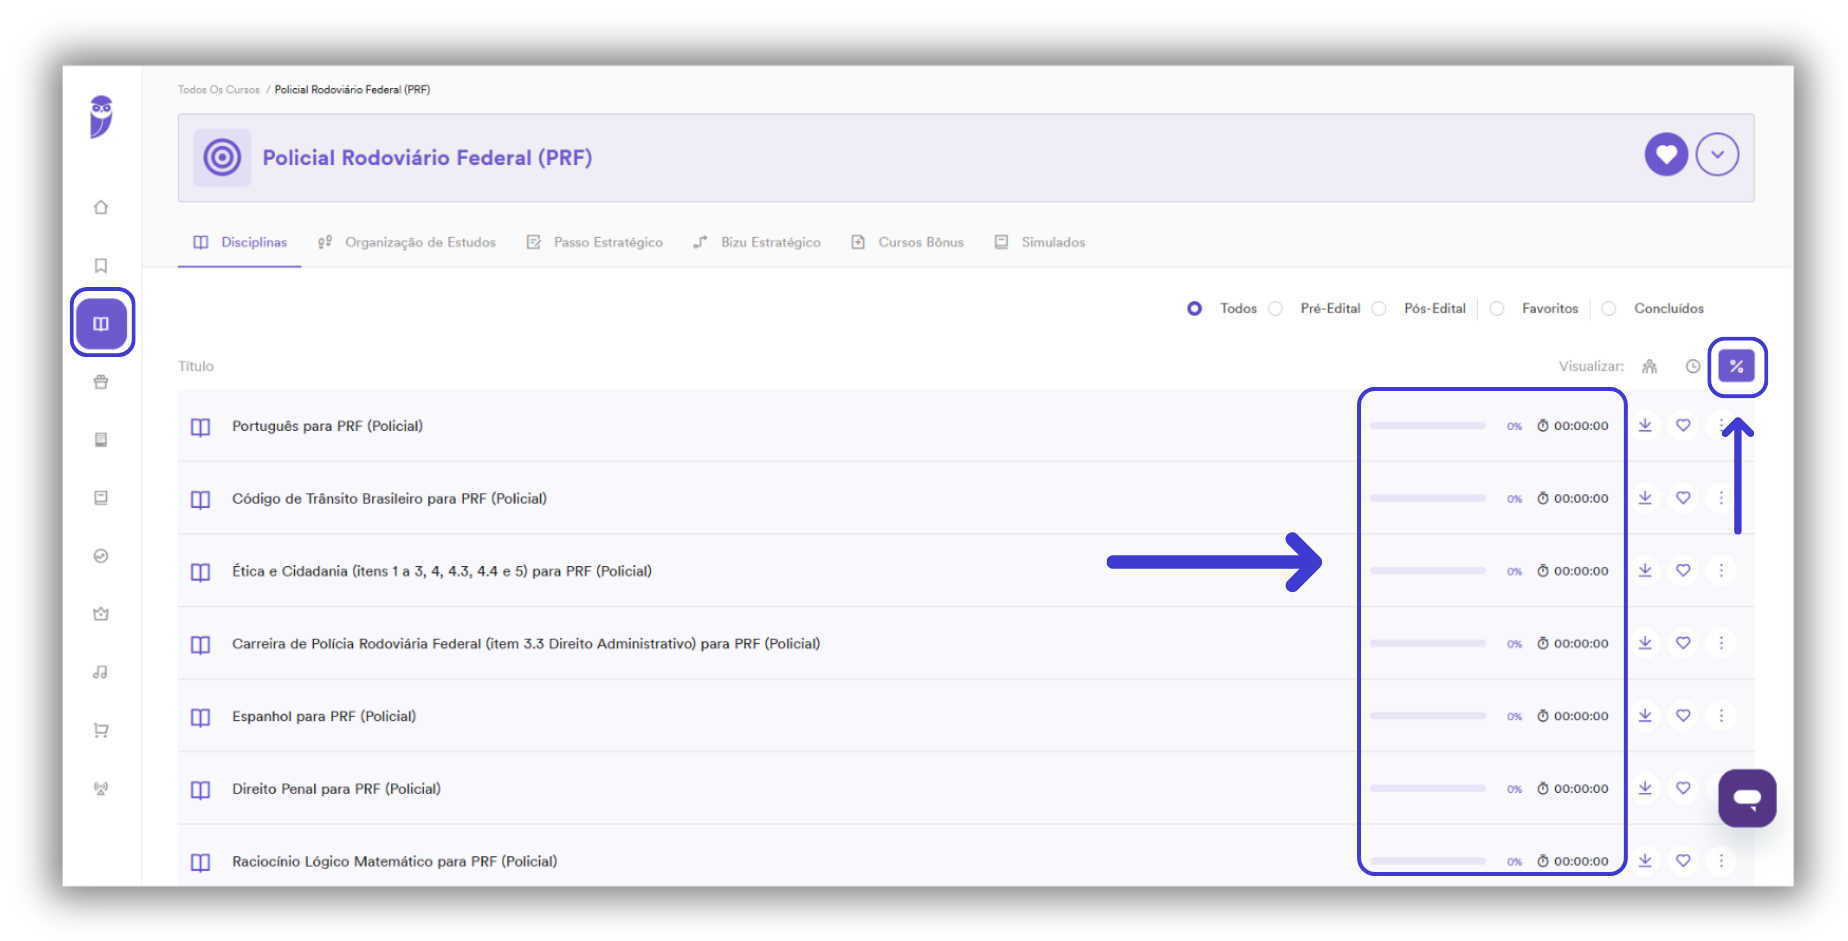Click the music note icon in the sidebar

[x=101, y=672]
